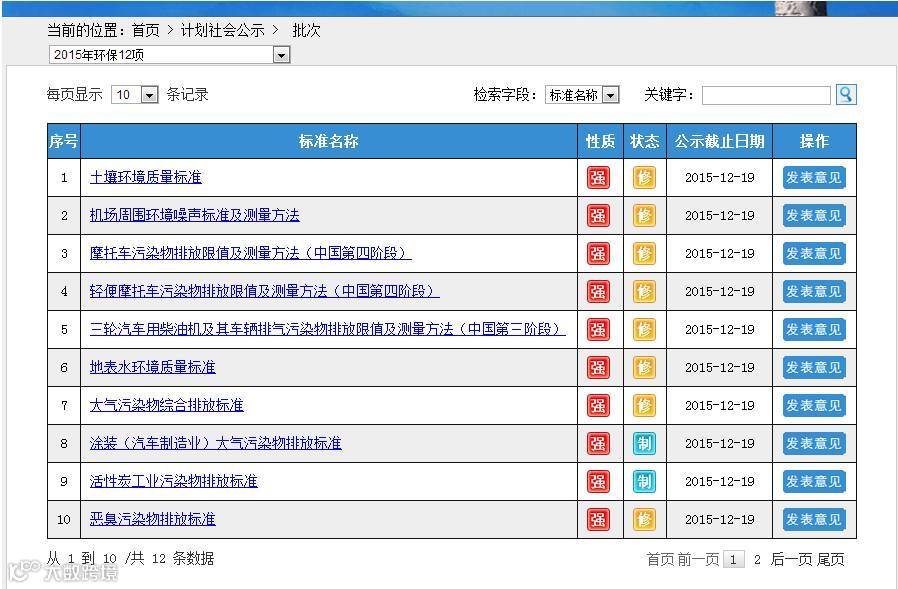Go to pagination 首页
898x589 pixels.
click(660, 559)
